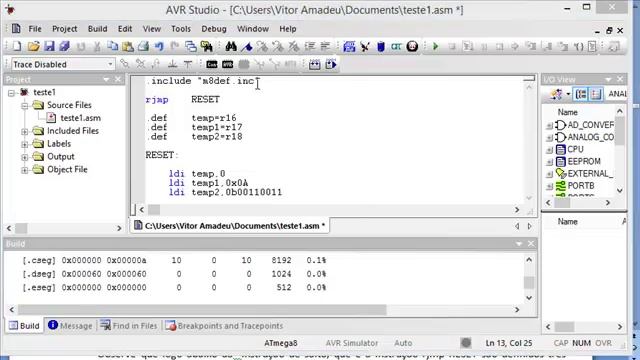Expand the Included Files folder

(24, 131)
